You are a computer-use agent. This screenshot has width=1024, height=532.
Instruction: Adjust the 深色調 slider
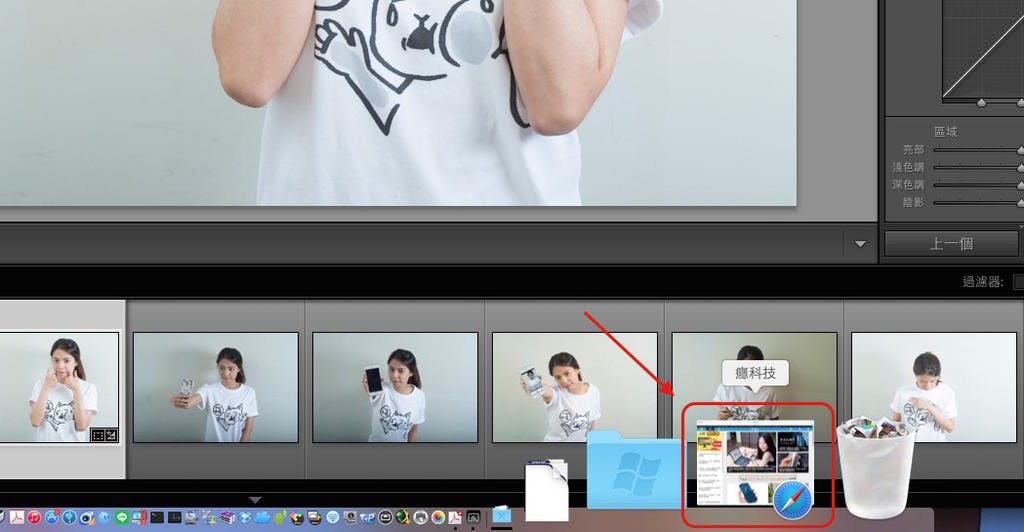click(978, 185)
